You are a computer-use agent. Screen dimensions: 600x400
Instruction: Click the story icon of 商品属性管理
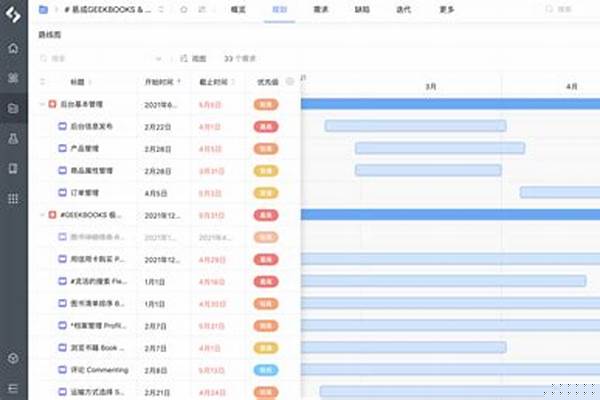(x=62, y=170)
